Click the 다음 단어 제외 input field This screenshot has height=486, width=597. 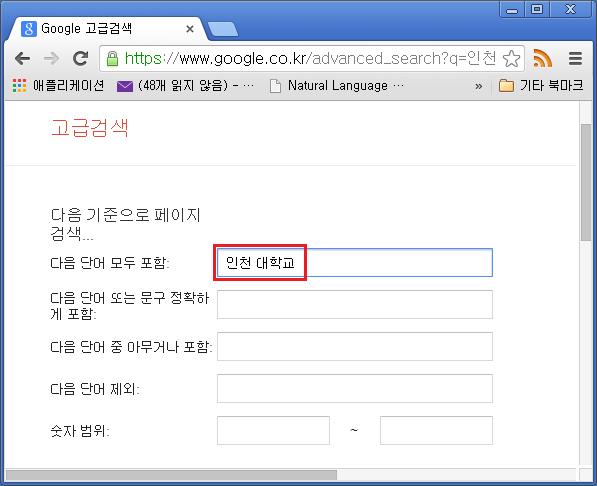(355, 388)
